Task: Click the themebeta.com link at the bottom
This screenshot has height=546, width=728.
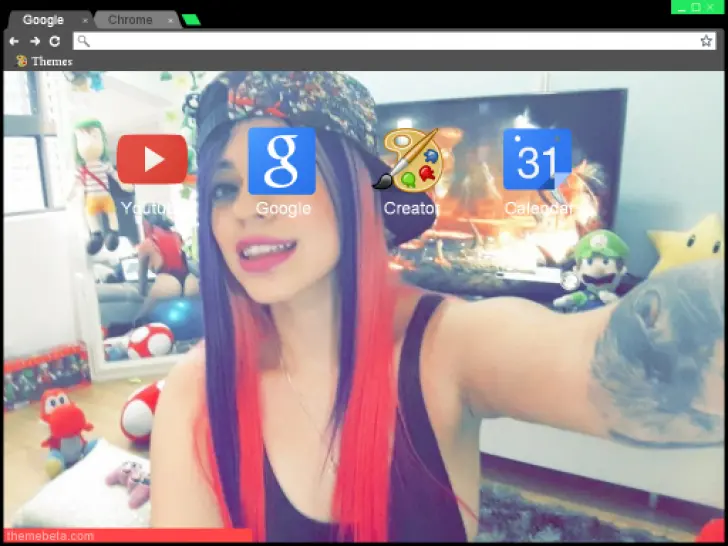Action: click(36, 537)
